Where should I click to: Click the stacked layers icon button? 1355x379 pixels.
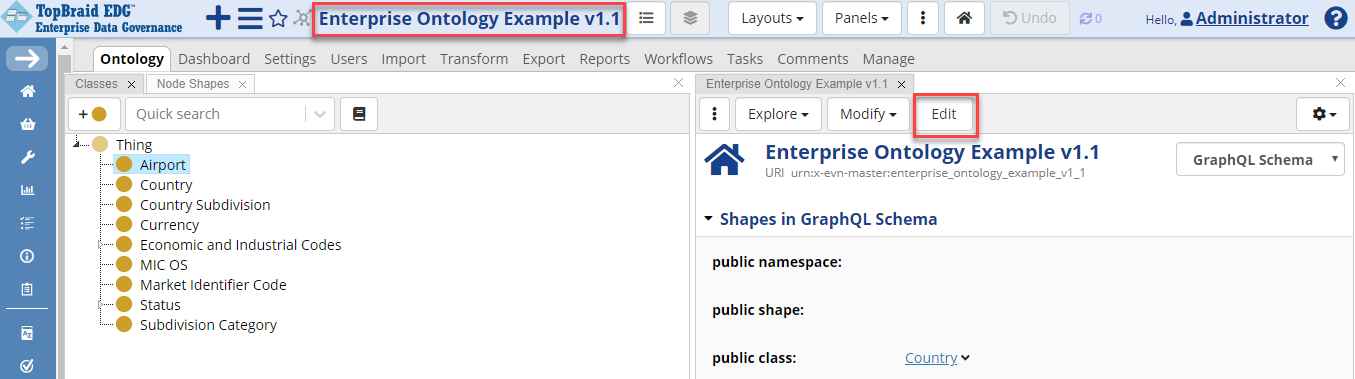(x=691, y=18)
